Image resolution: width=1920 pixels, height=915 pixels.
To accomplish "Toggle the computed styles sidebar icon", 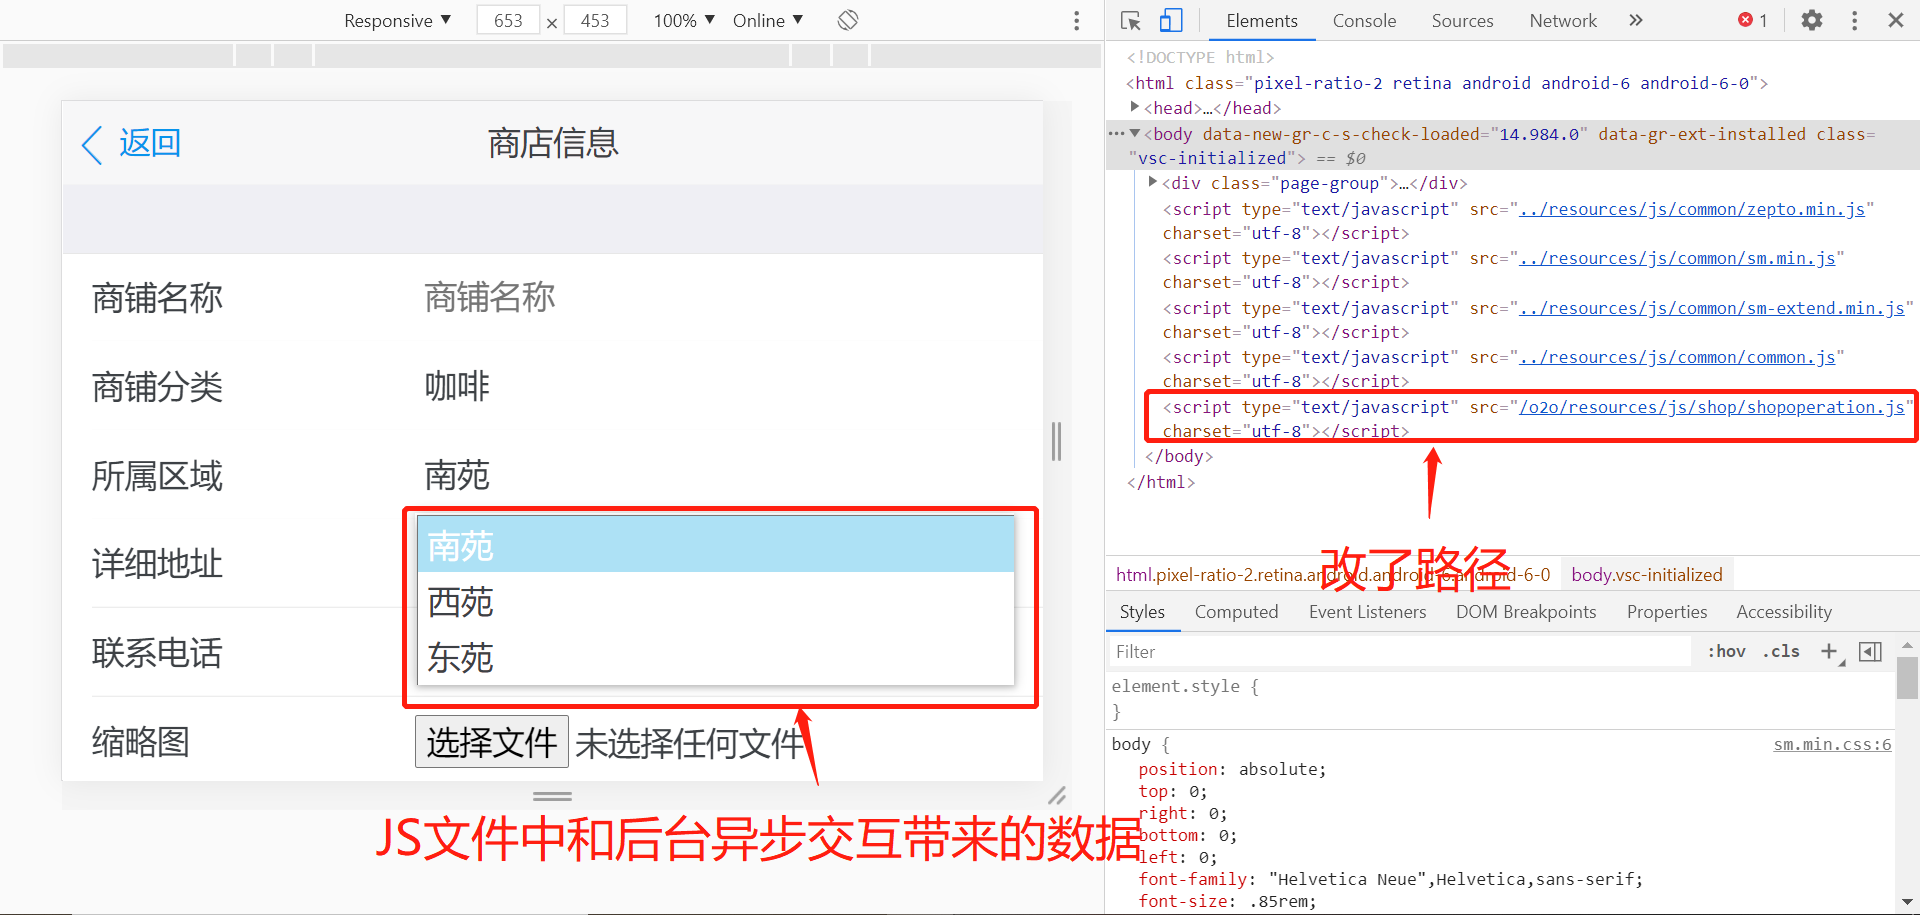I will (x=1870, y=652).
